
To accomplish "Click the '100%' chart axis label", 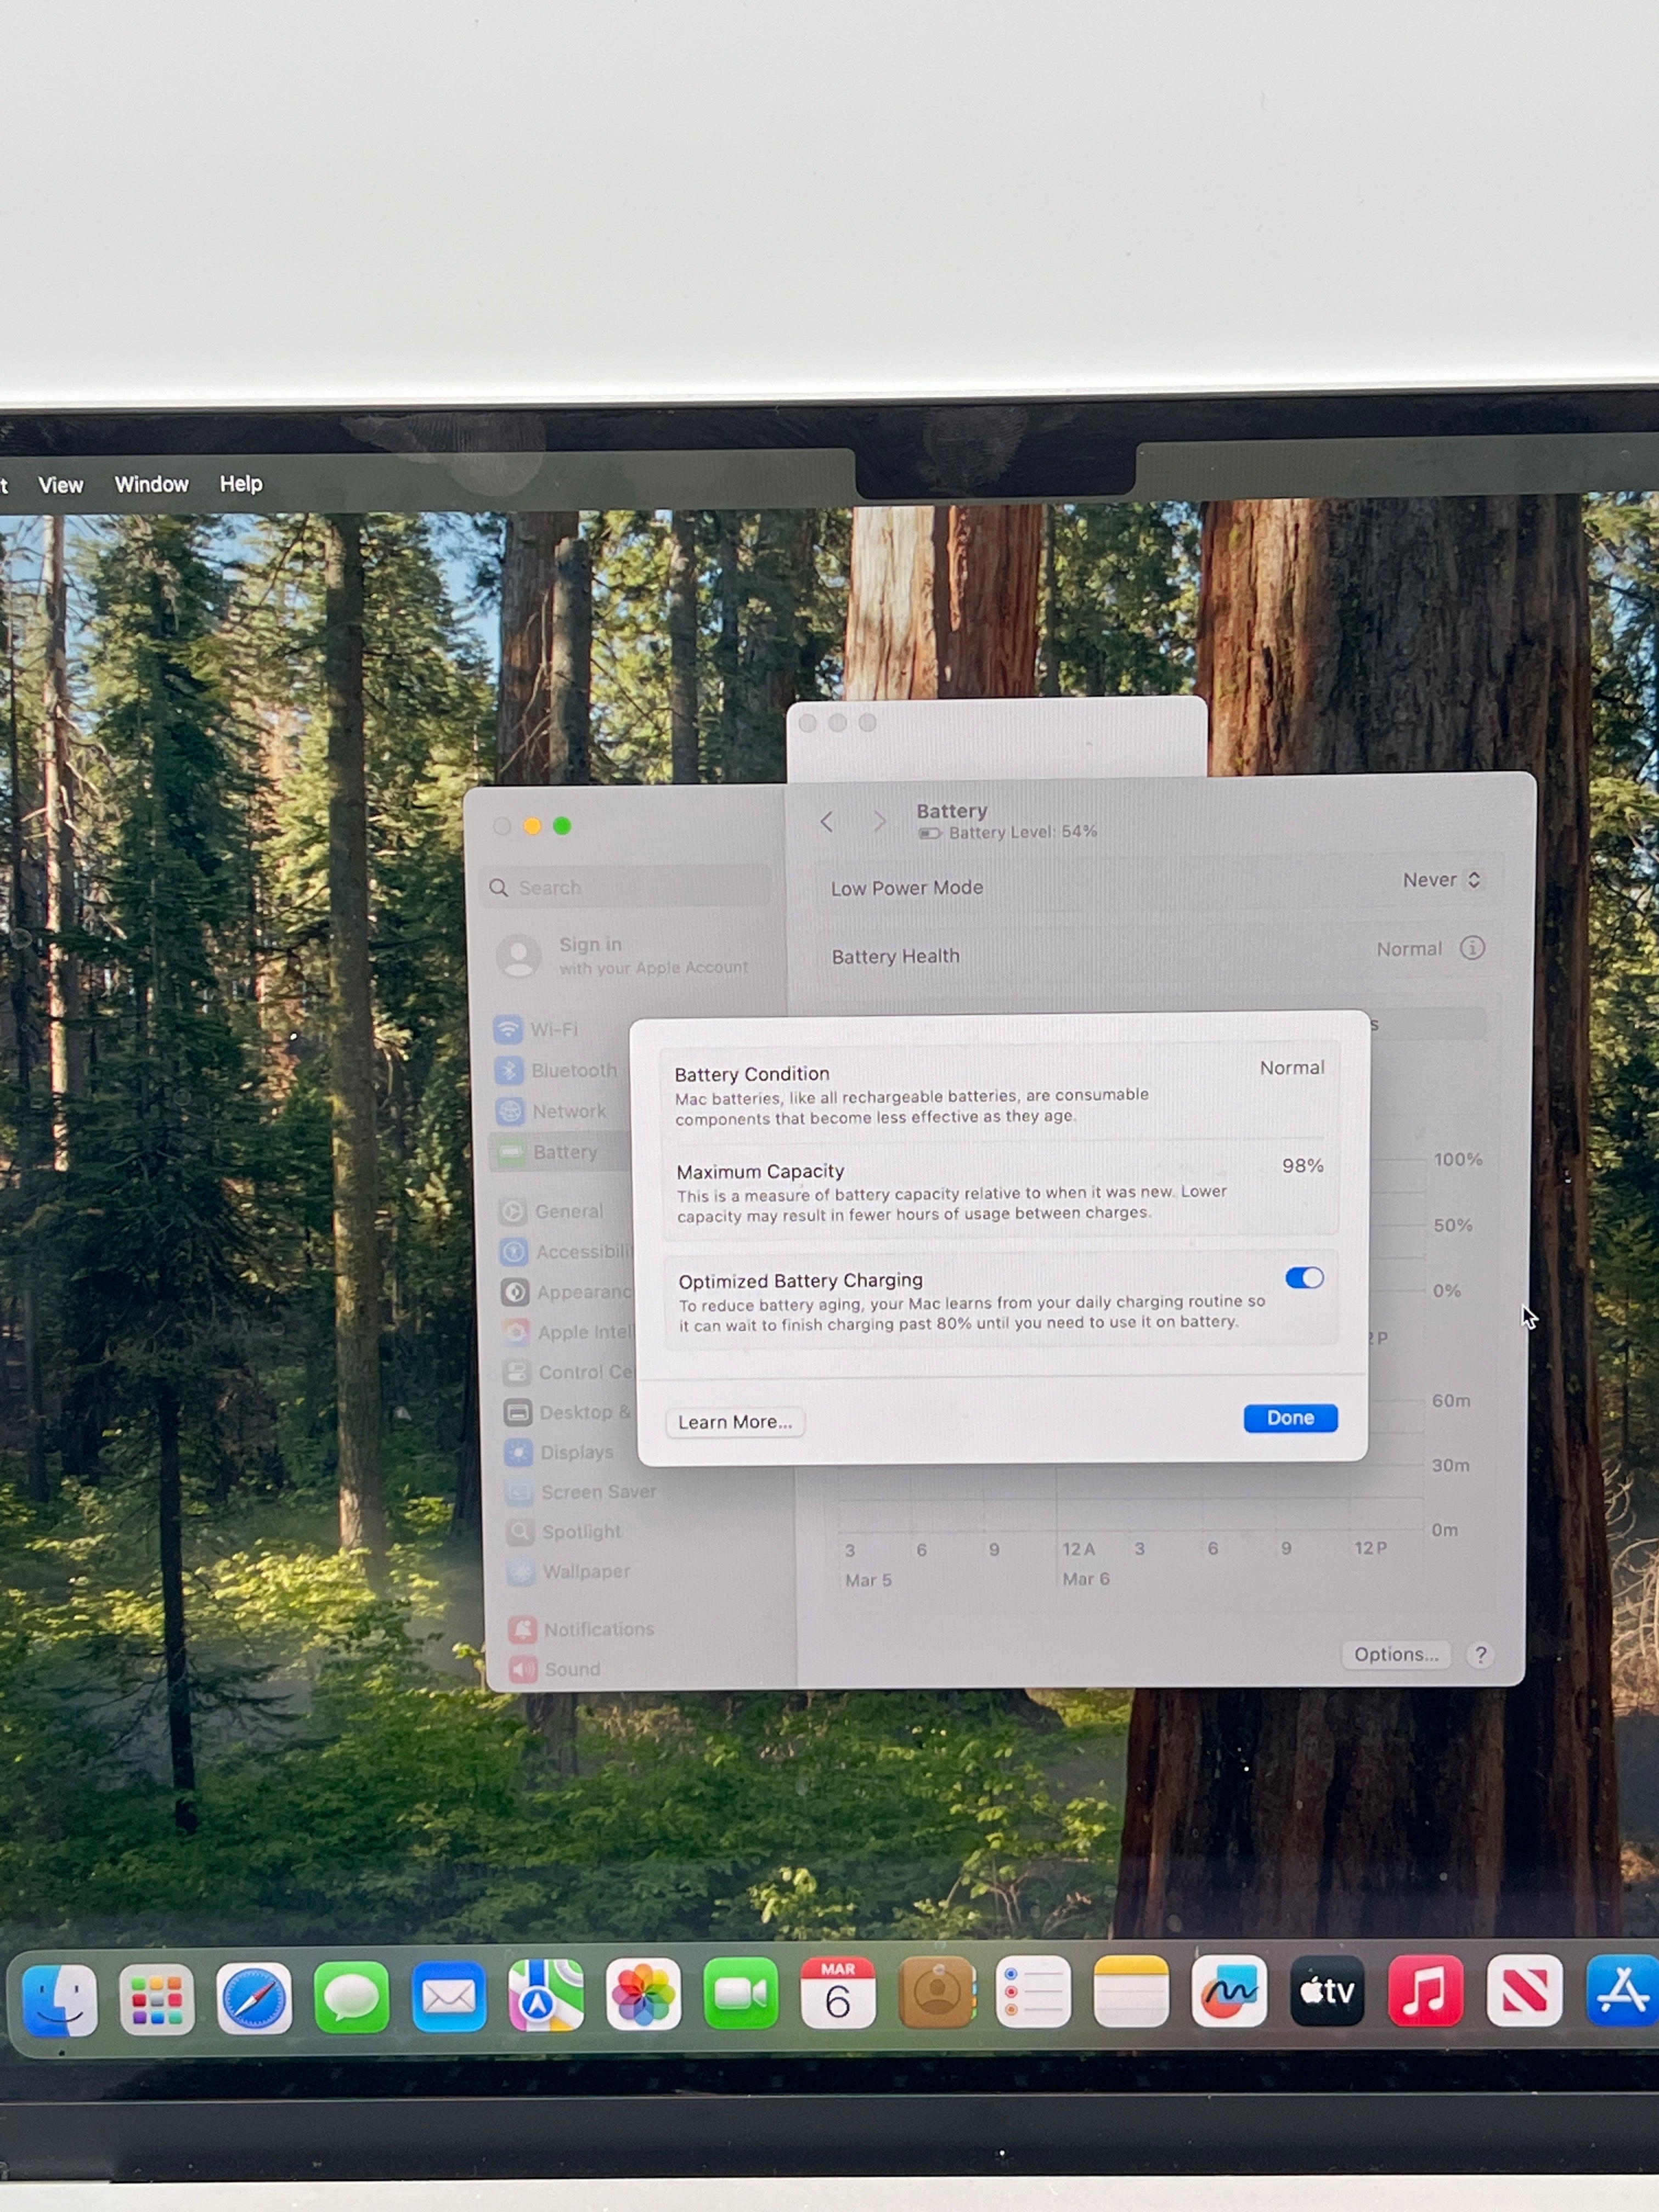I will [x=1458, y=1160].
